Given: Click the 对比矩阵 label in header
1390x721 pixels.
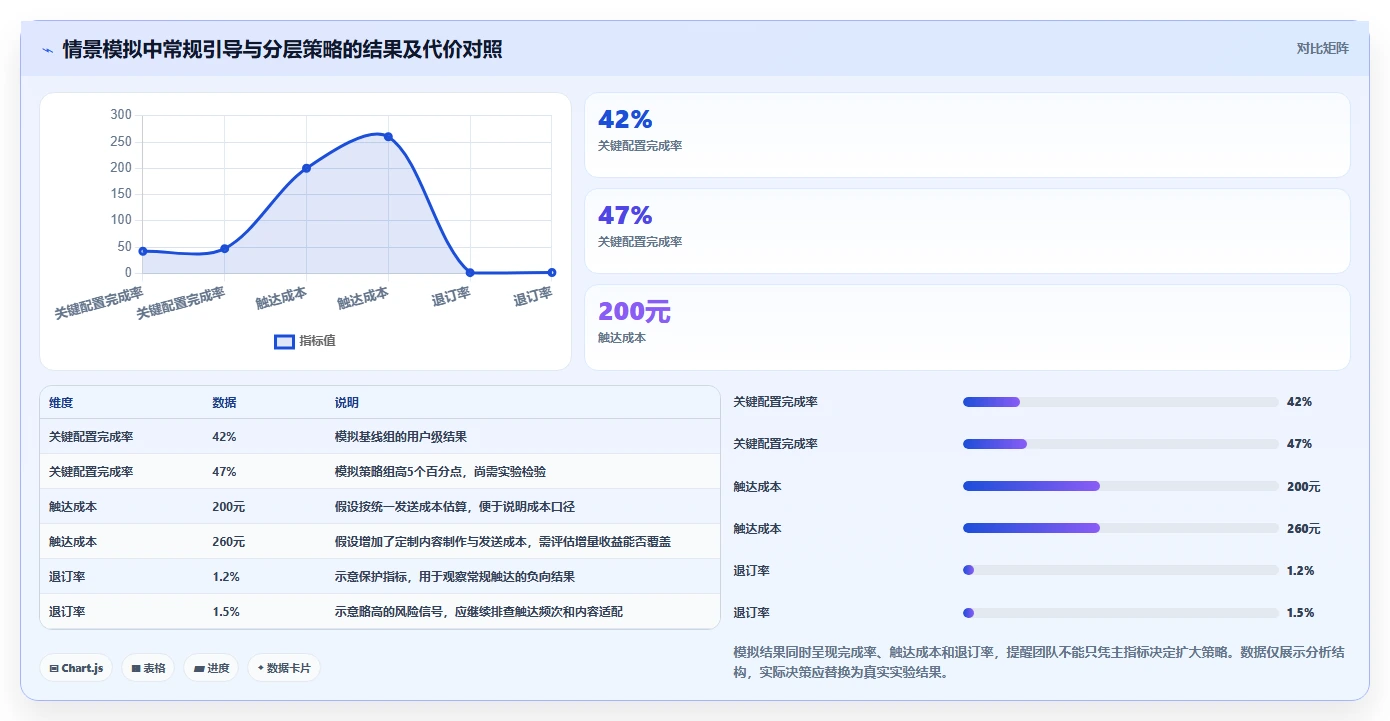Looking at the screenshot, I should tap(1322, 48).
